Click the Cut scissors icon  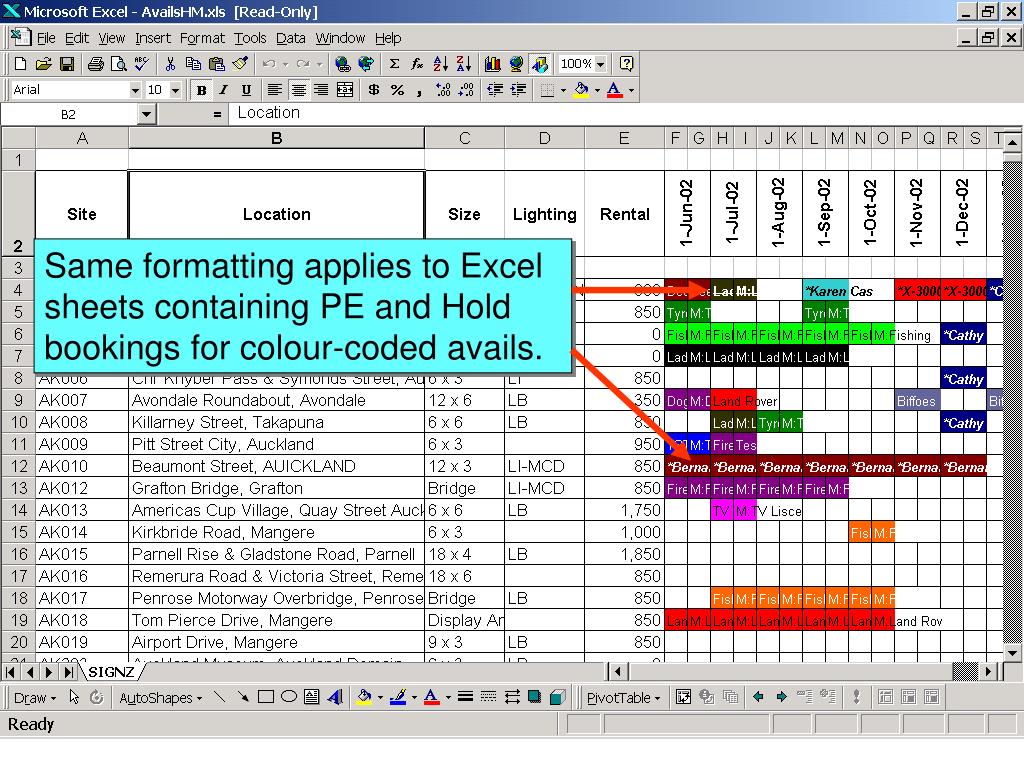(x=170, y=64)
